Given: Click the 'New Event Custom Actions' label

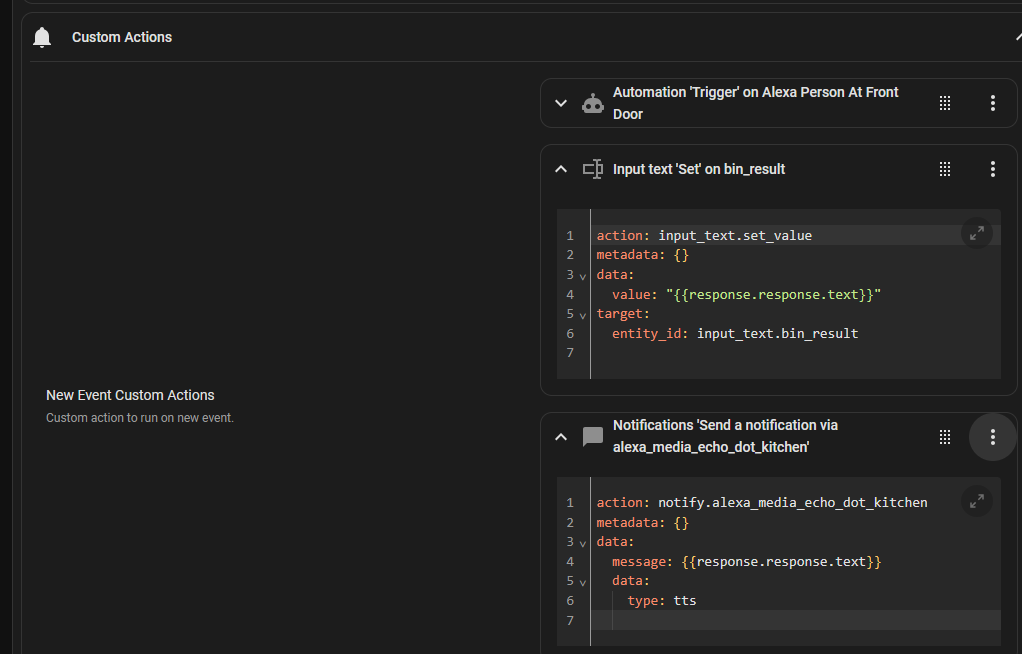Looking at the screenshot, I should tap(130, 395).
